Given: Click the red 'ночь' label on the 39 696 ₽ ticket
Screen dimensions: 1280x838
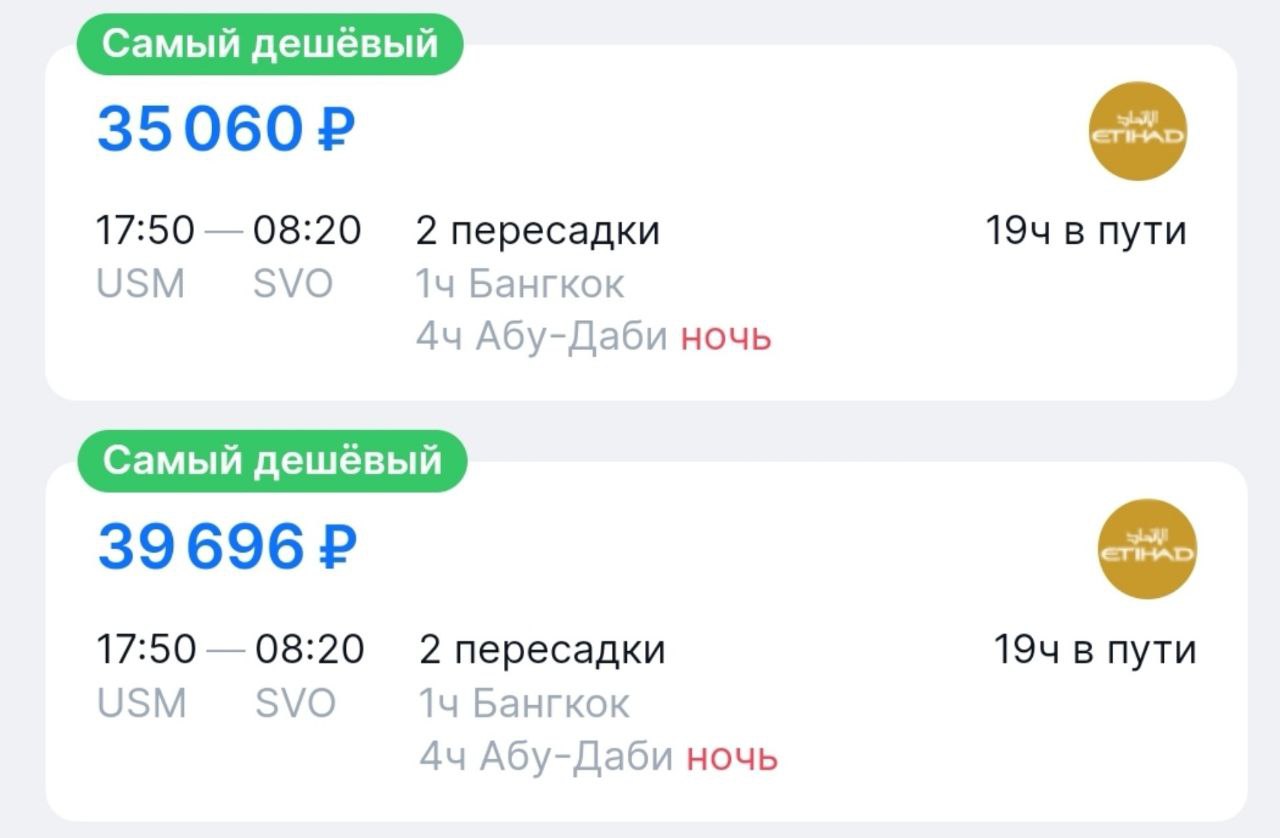Looking at the screenshot, I should pyautogui.click(x=732, y=757).
